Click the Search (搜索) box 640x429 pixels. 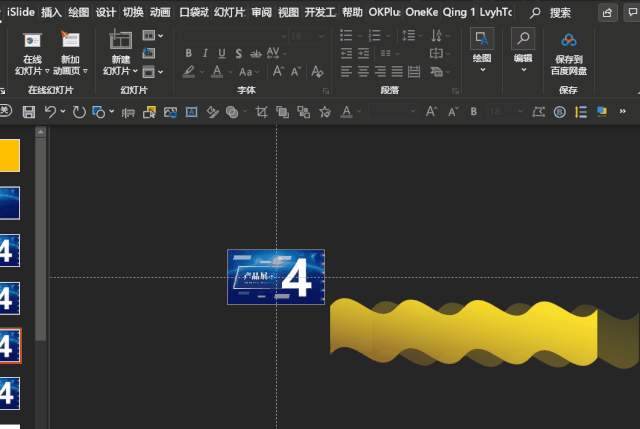tap(550, 13)
